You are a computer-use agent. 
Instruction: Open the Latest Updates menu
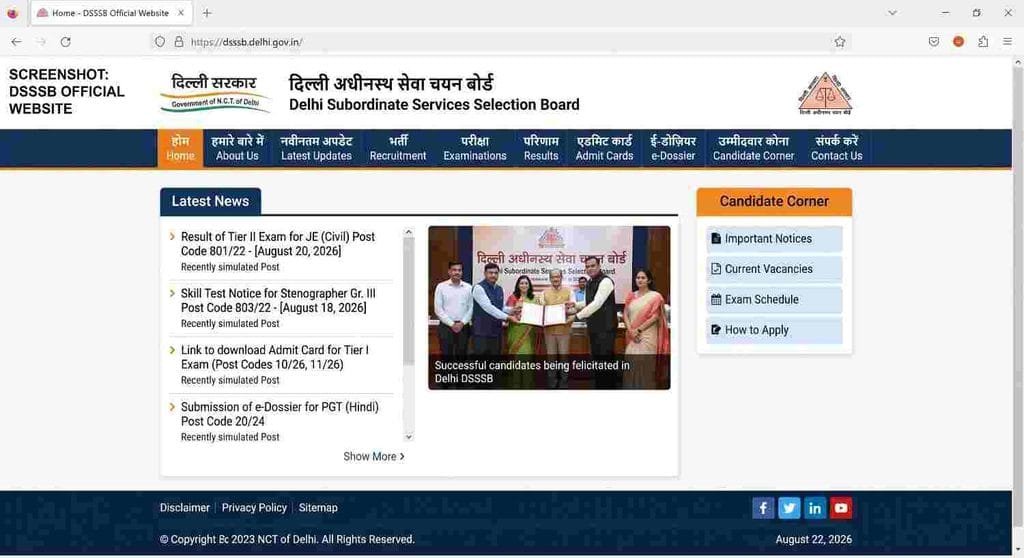click(316, 148)
